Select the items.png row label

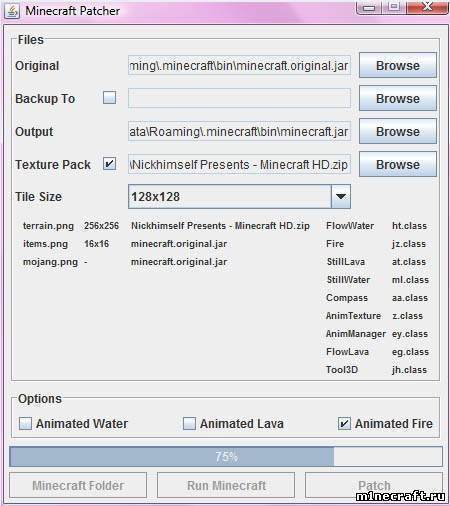click(45, 244)
